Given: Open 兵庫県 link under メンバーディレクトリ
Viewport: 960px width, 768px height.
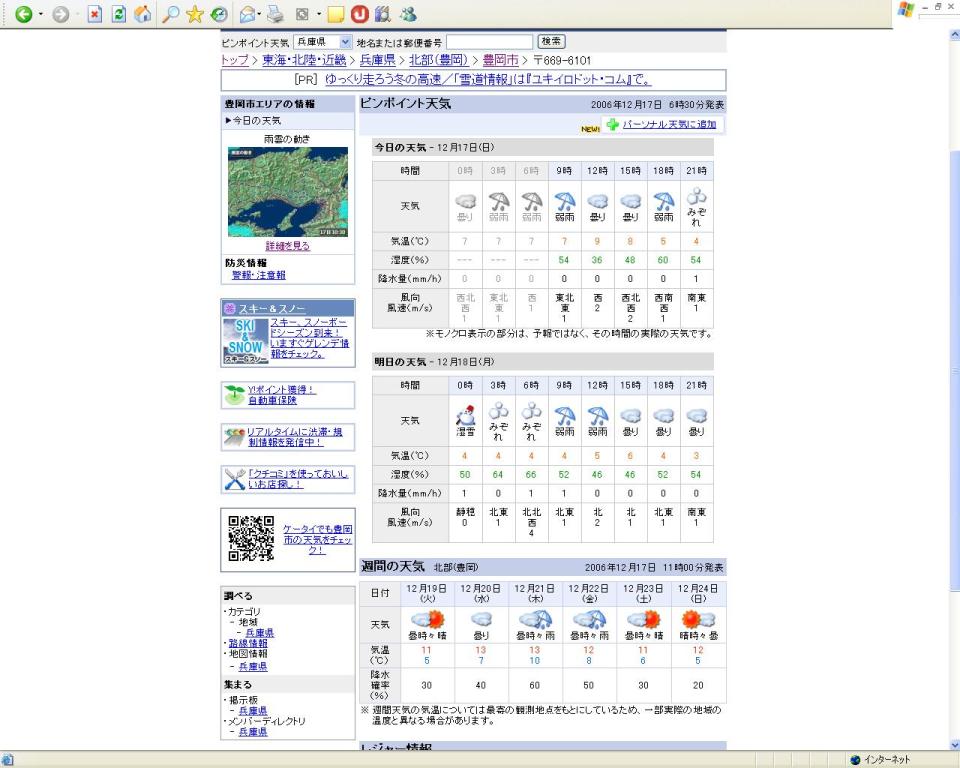Looking at the screenshot, I should pyautogui.click(x=253, y=732).
